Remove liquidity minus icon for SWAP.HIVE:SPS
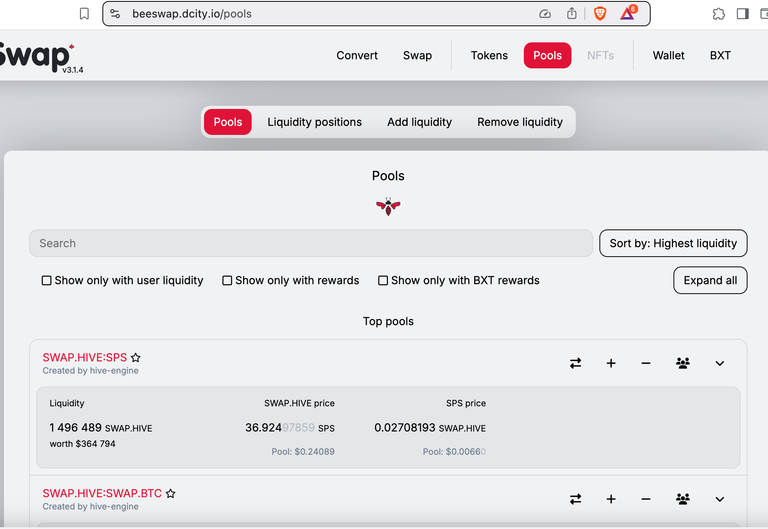 tap(646, 363)
